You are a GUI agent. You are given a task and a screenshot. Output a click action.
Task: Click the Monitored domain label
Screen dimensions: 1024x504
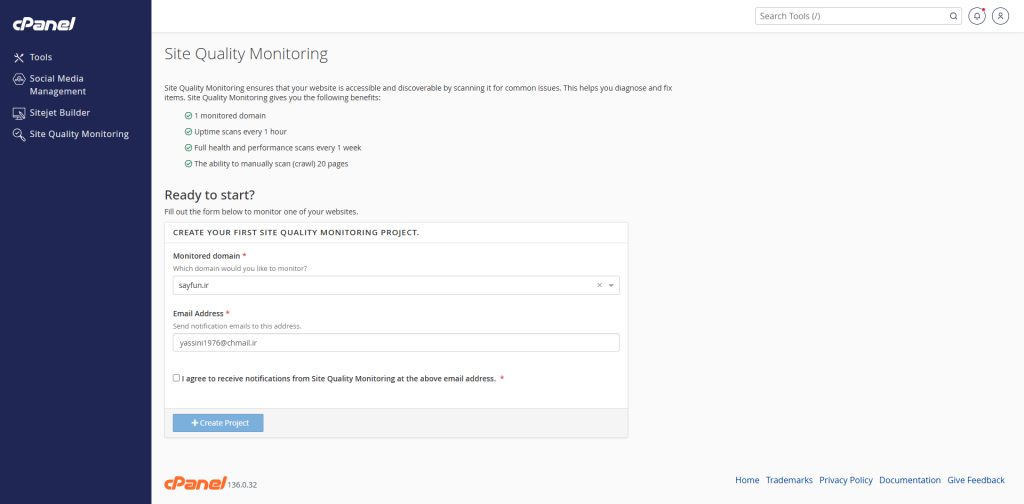tap(206, 256)
